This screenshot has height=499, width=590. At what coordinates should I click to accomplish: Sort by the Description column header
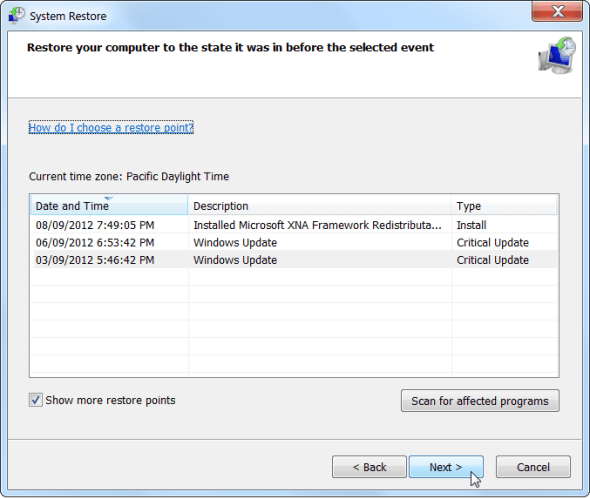[x=319, y=205]
